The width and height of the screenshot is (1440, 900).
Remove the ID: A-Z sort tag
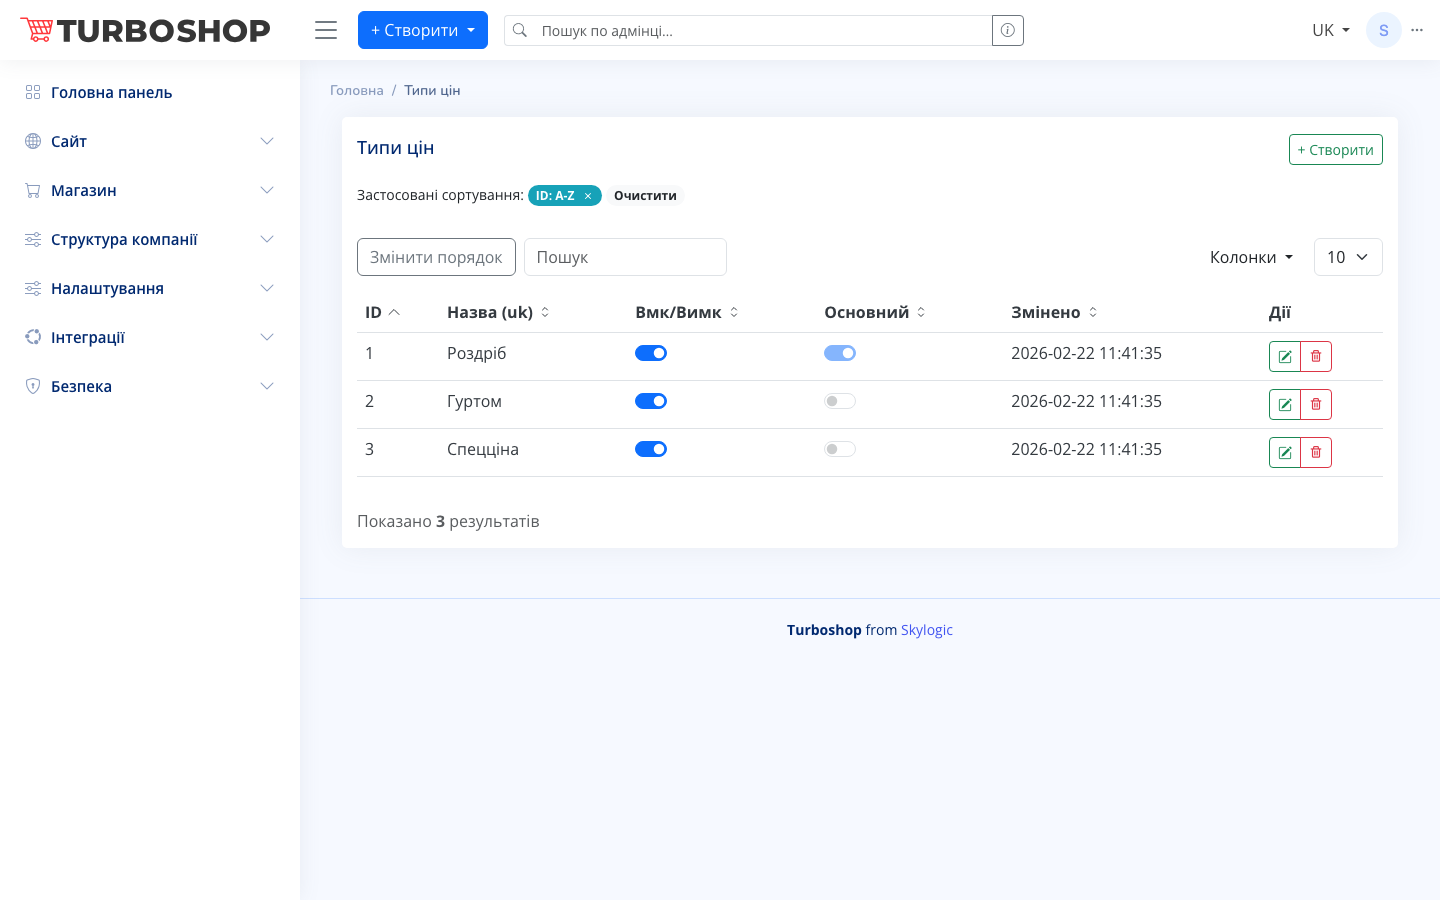click(588, 196)
